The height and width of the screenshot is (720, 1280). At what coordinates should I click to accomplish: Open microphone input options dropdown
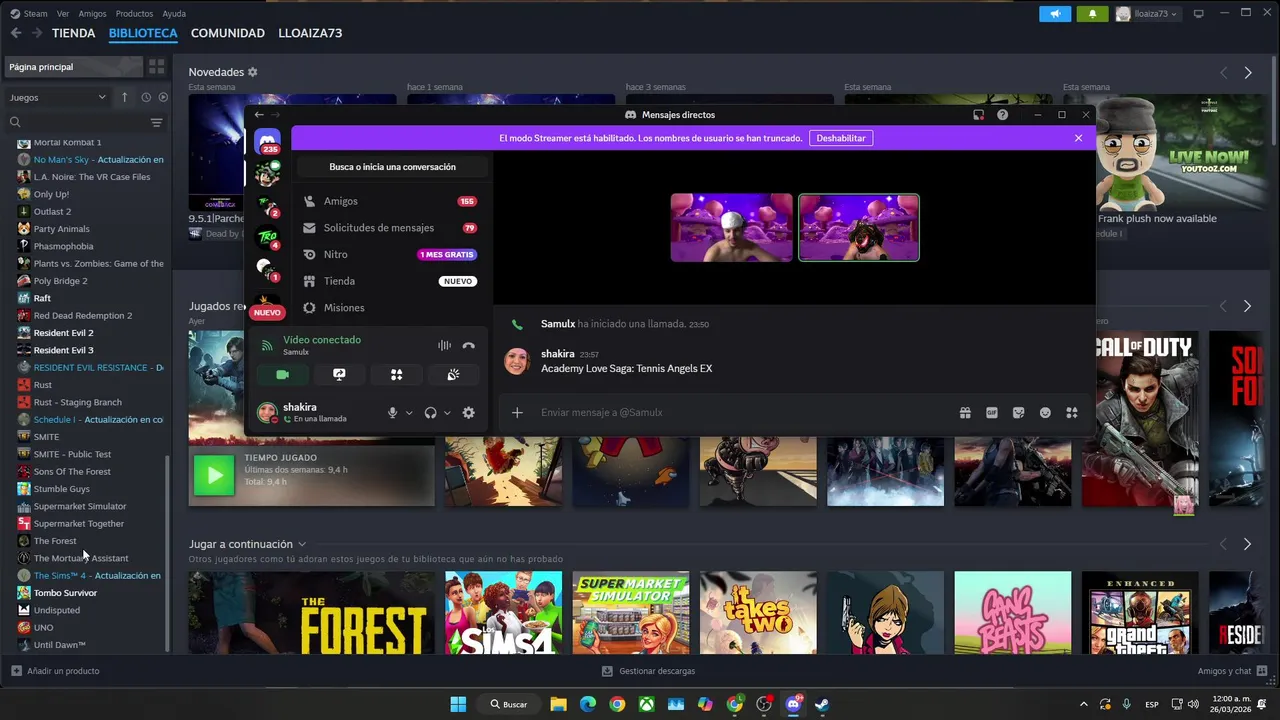point(409,412)
